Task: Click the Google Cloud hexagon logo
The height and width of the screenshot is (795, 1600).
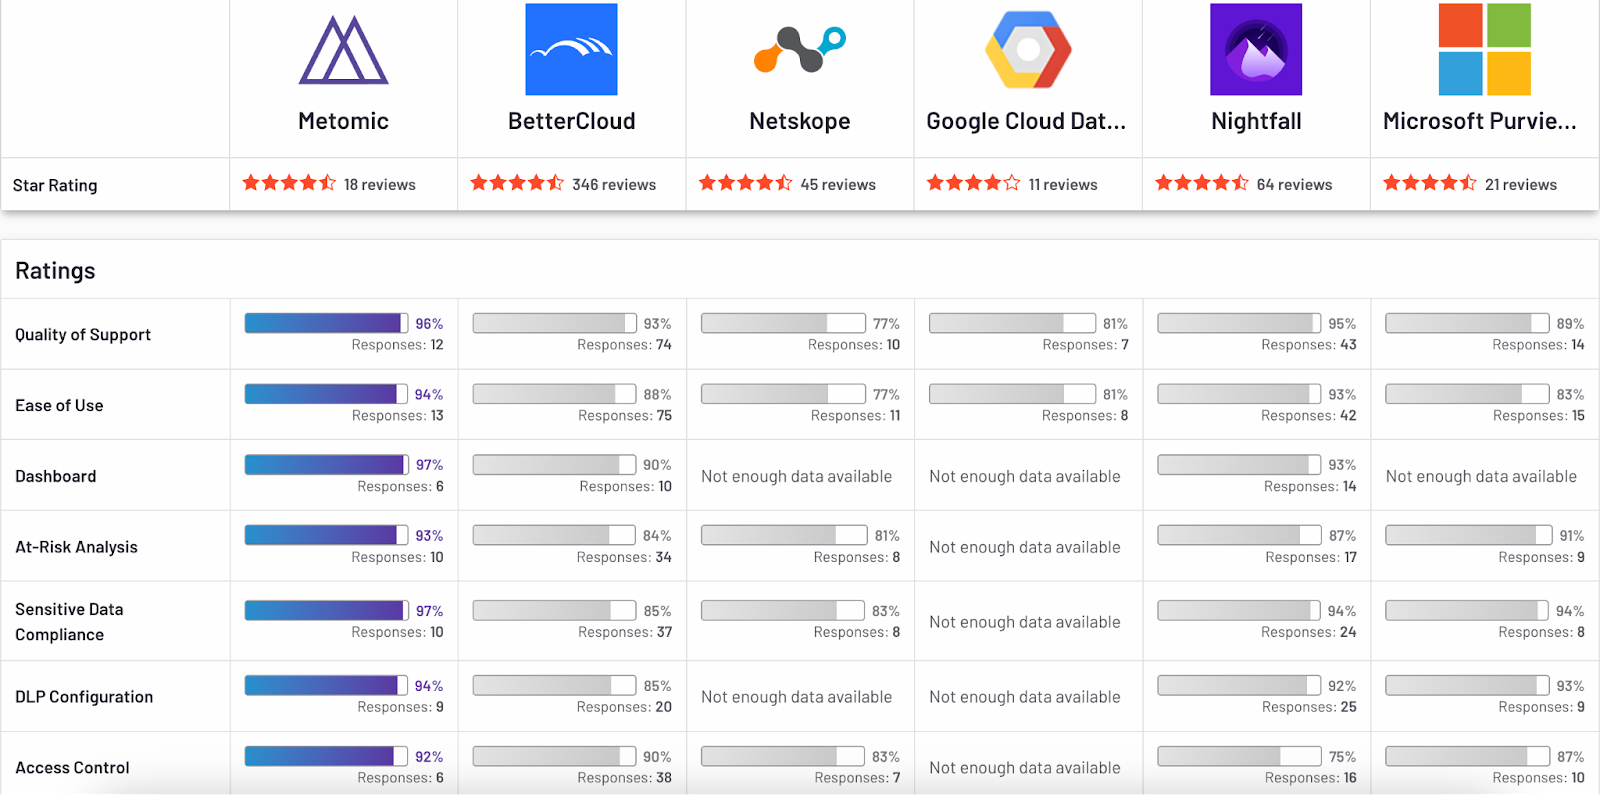Action: tap(1027, 48)
